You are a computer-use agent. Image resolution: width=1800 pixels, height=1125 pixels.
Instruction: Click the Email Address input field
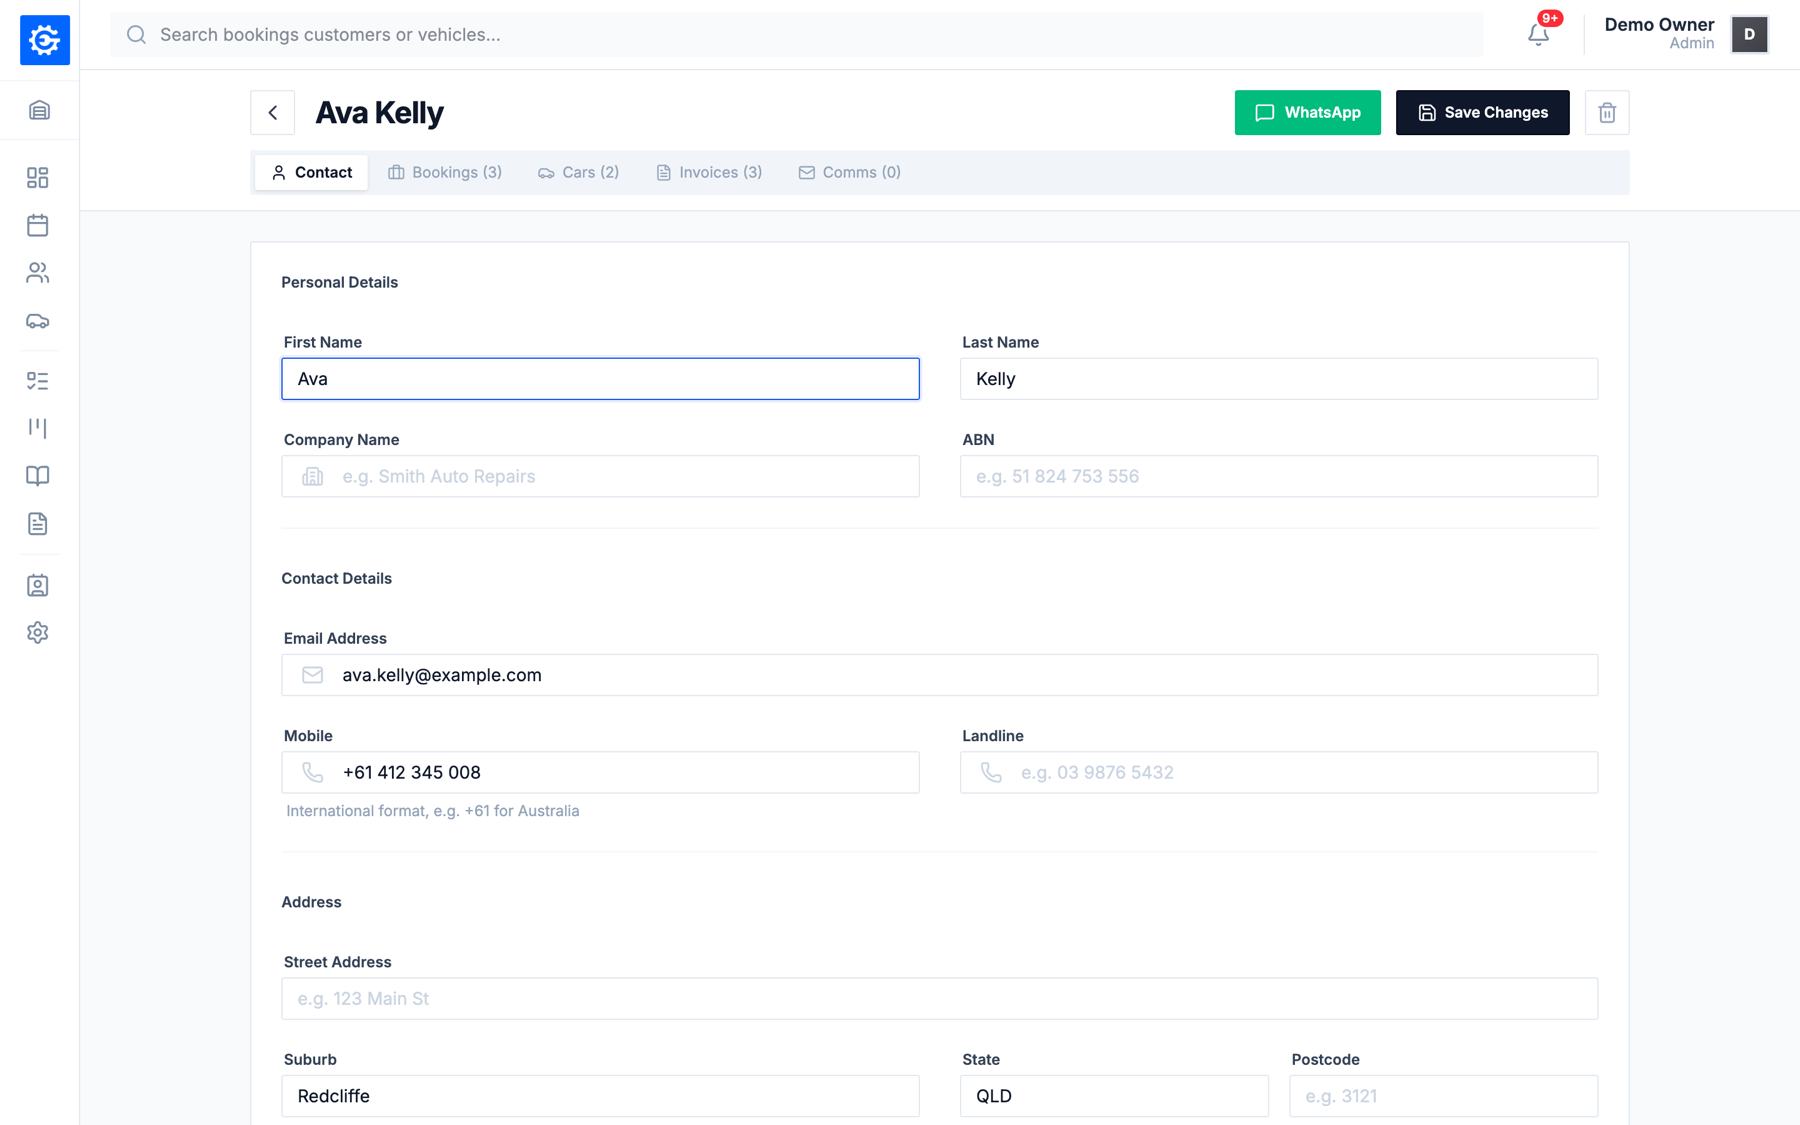pyautogui.click(x=940, y=675)
